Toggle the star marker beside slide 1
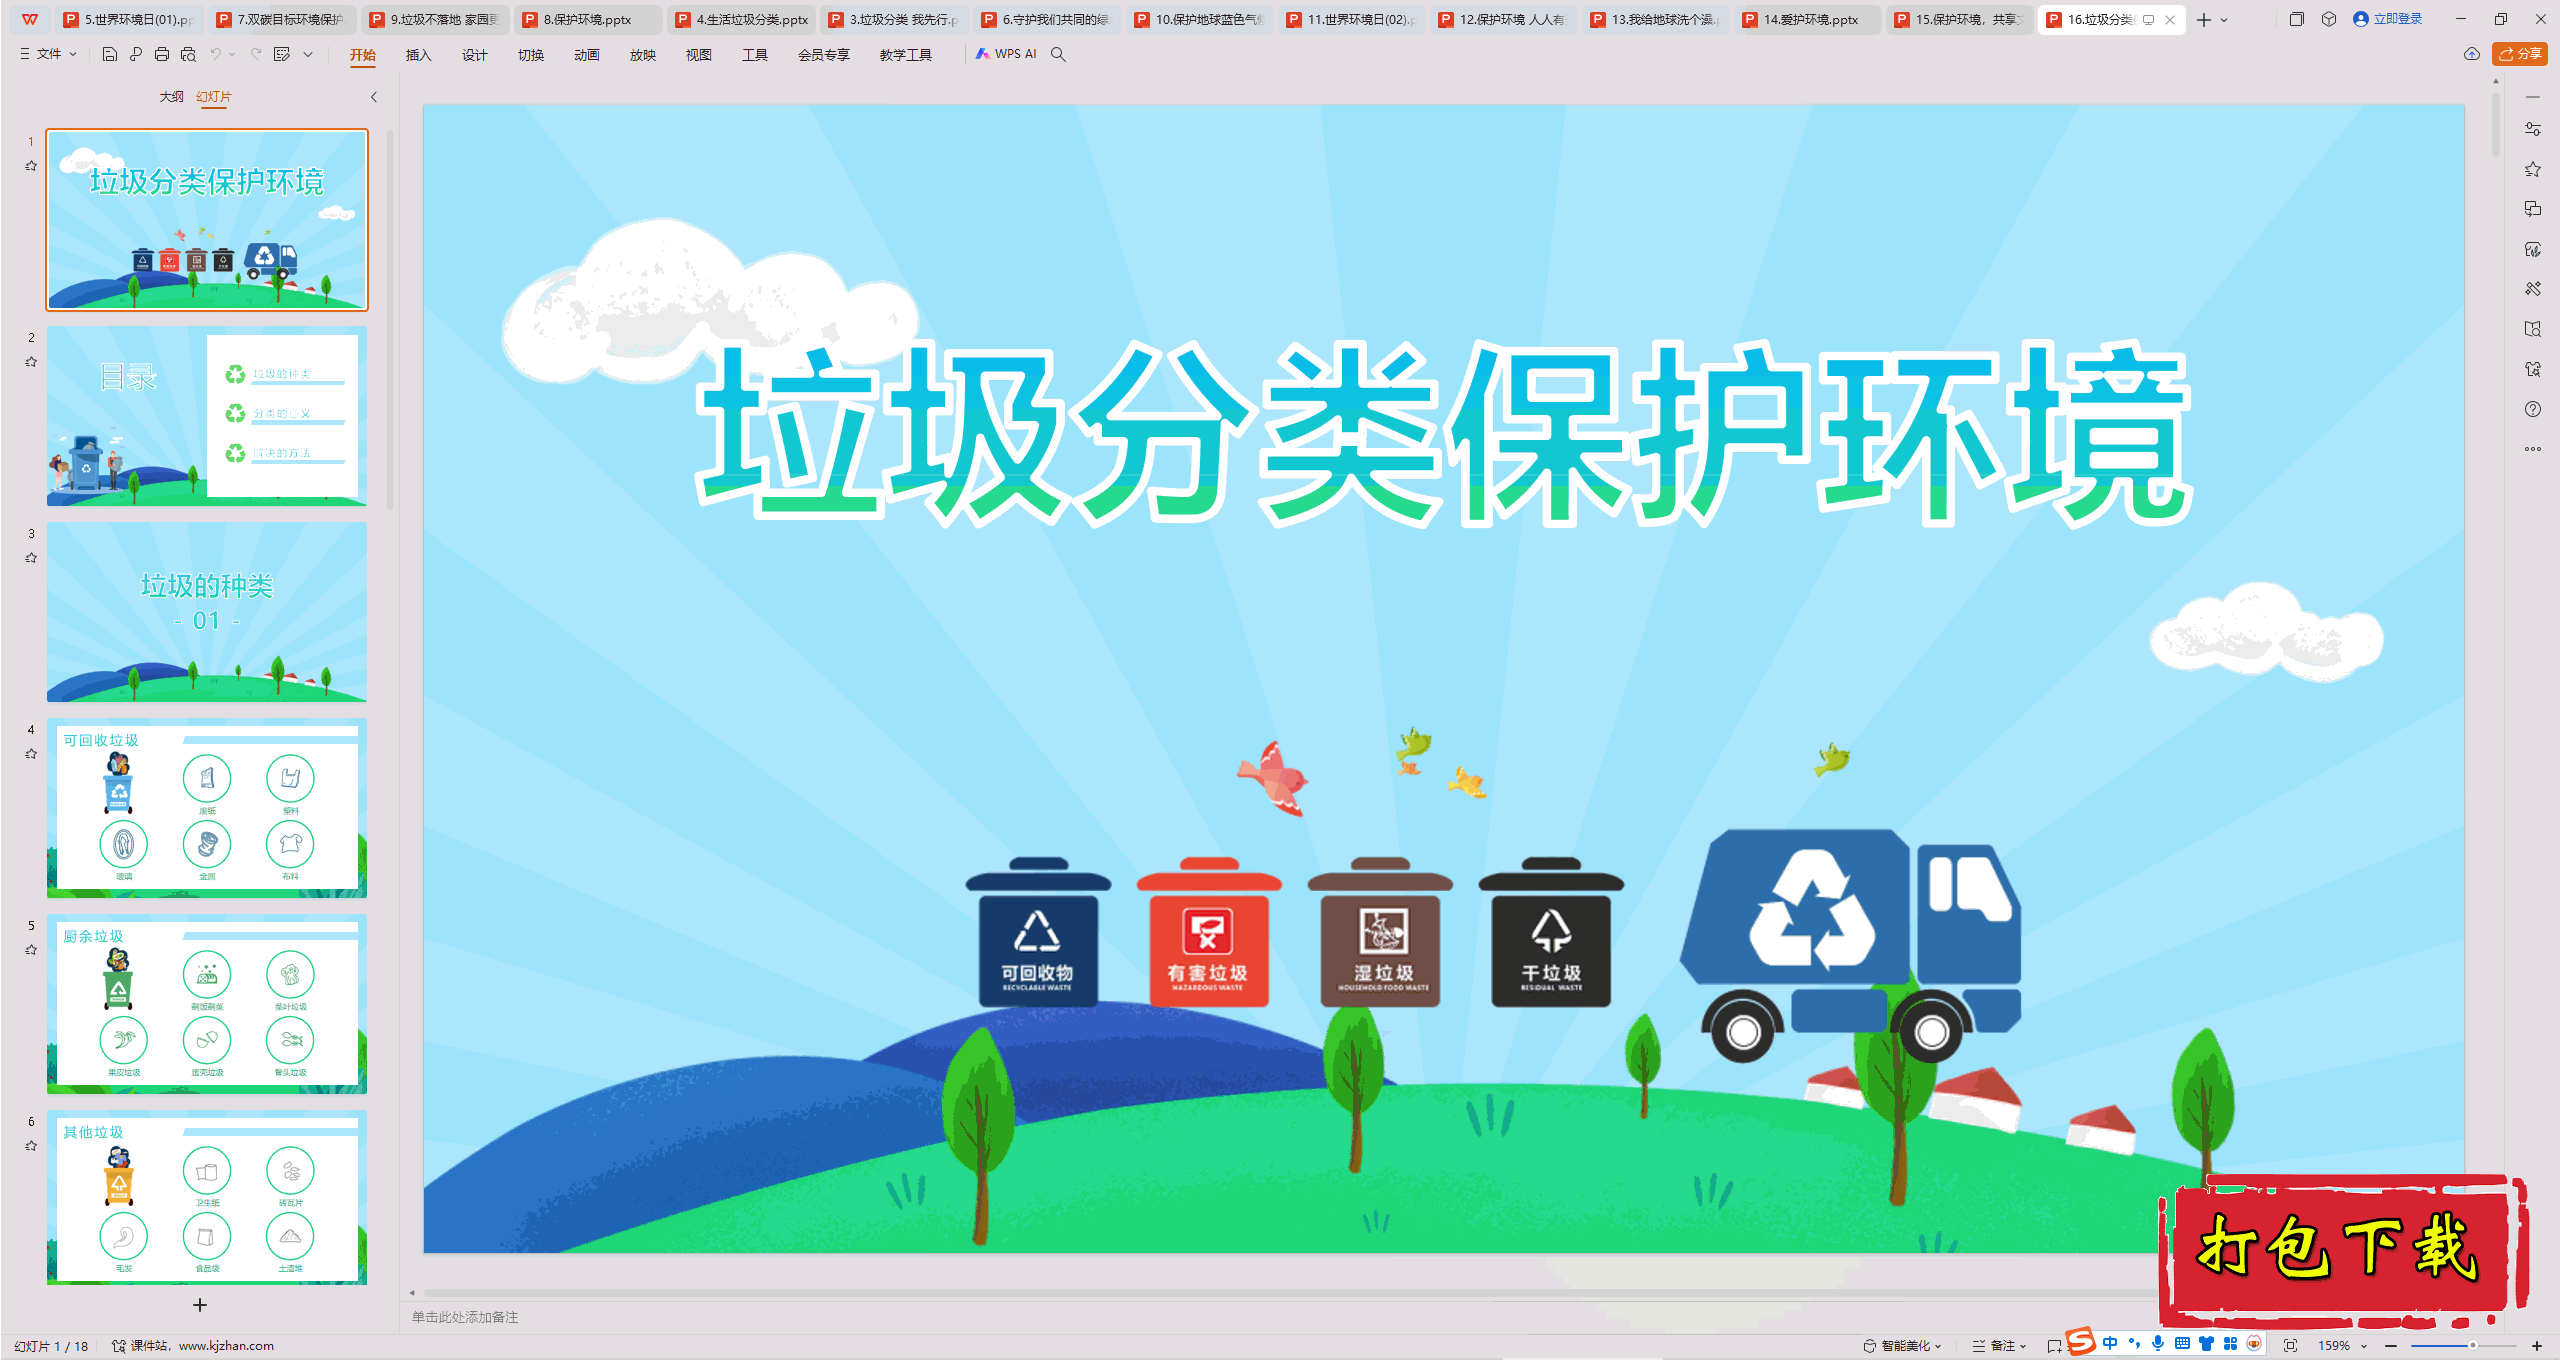This screenshot has height=1360, width=2560. click(x=31, y=166)
